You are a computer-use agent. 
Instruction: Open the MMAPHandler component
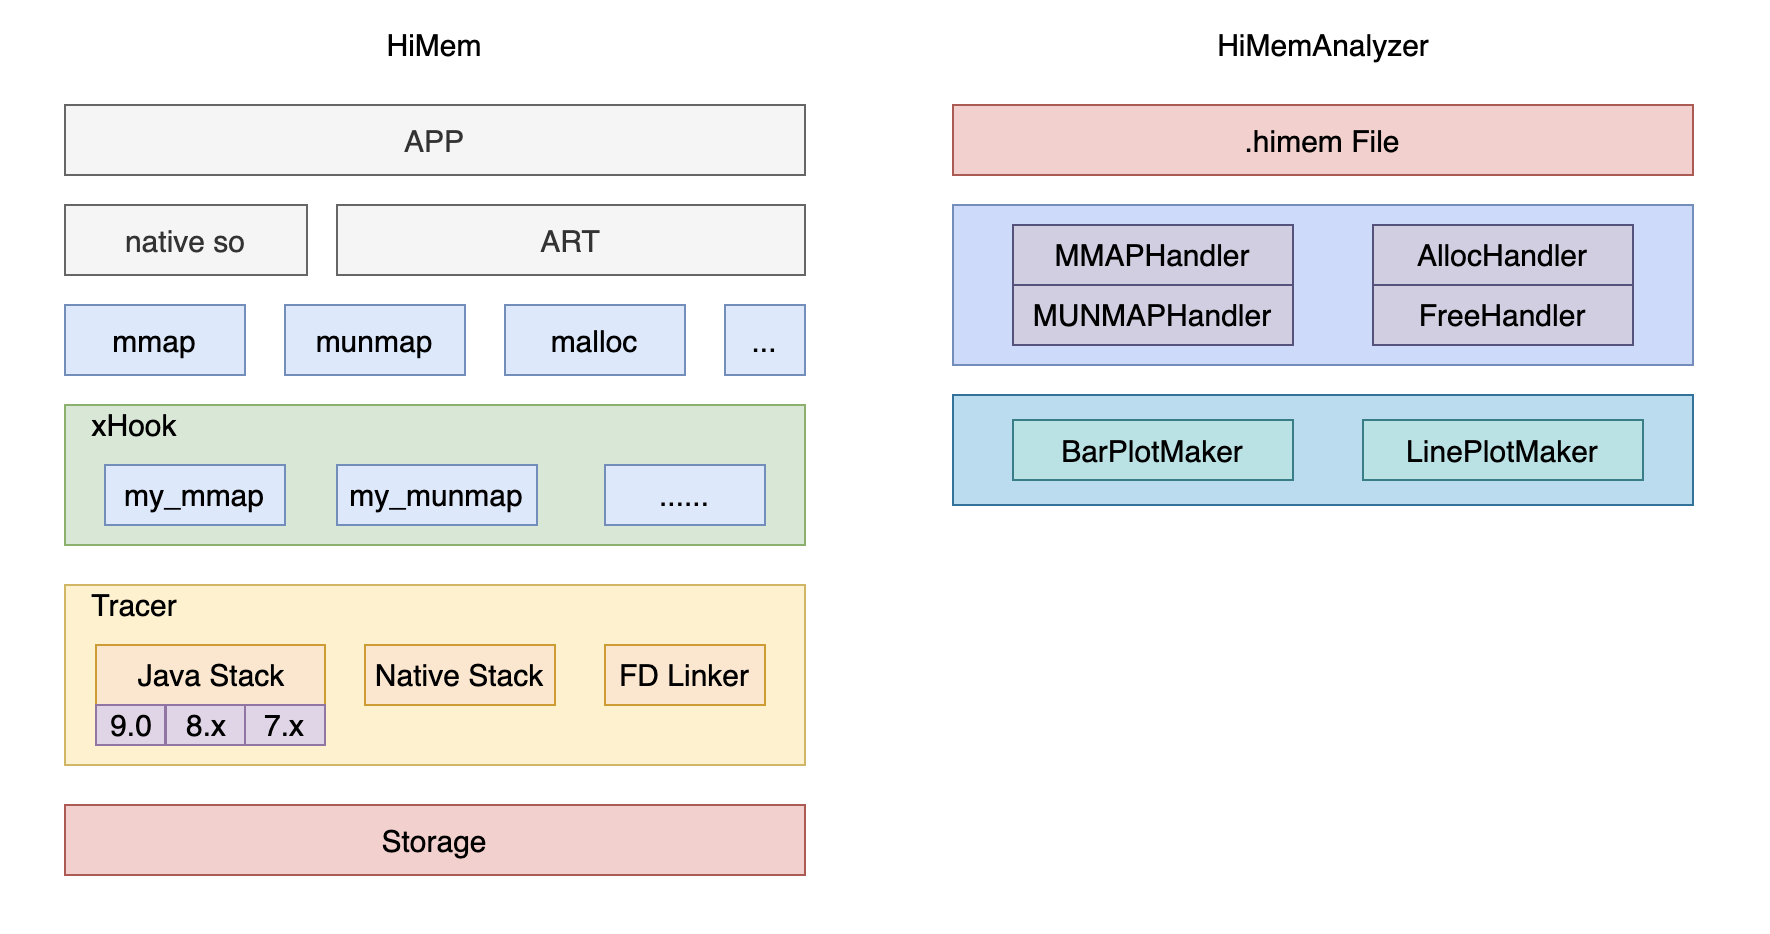[x=1151, y=256]
